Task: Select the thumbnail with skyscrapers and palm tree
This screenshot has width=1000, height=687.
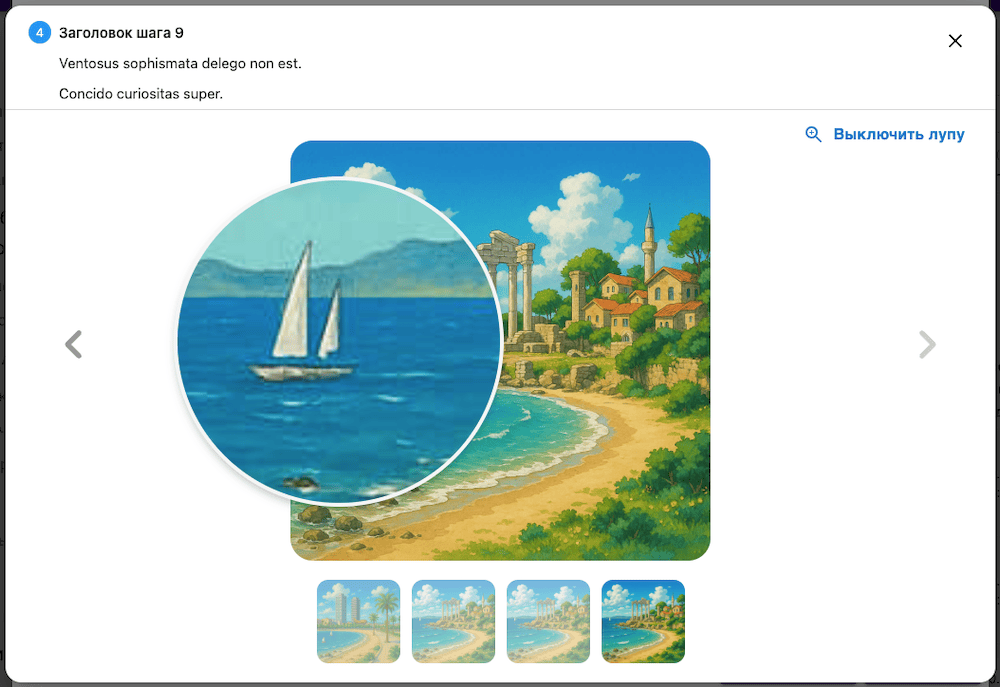Action: pos(358,621)
